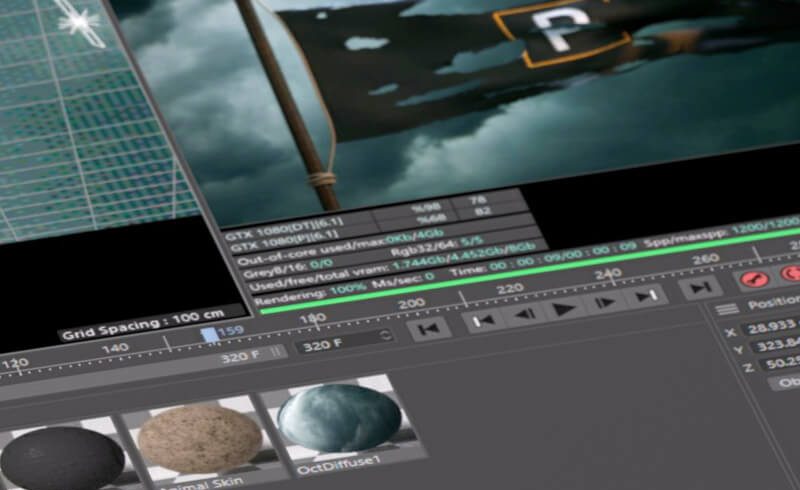
Task: Click the Position Z value field
Action: pyautogui.click(x=780, y=363)
